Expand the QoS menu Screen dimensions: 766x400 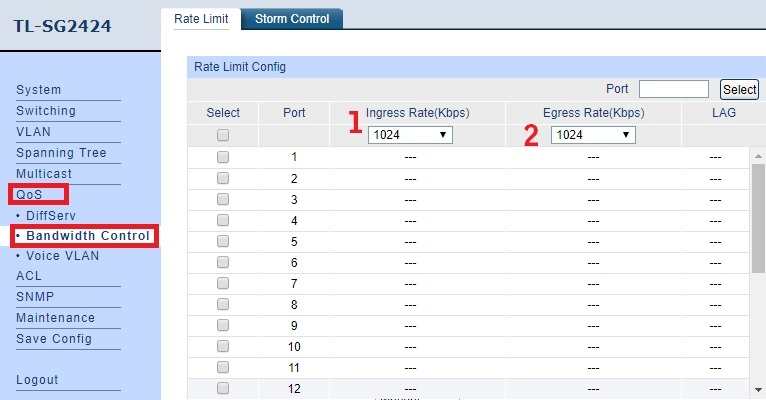tap(29, 195)
